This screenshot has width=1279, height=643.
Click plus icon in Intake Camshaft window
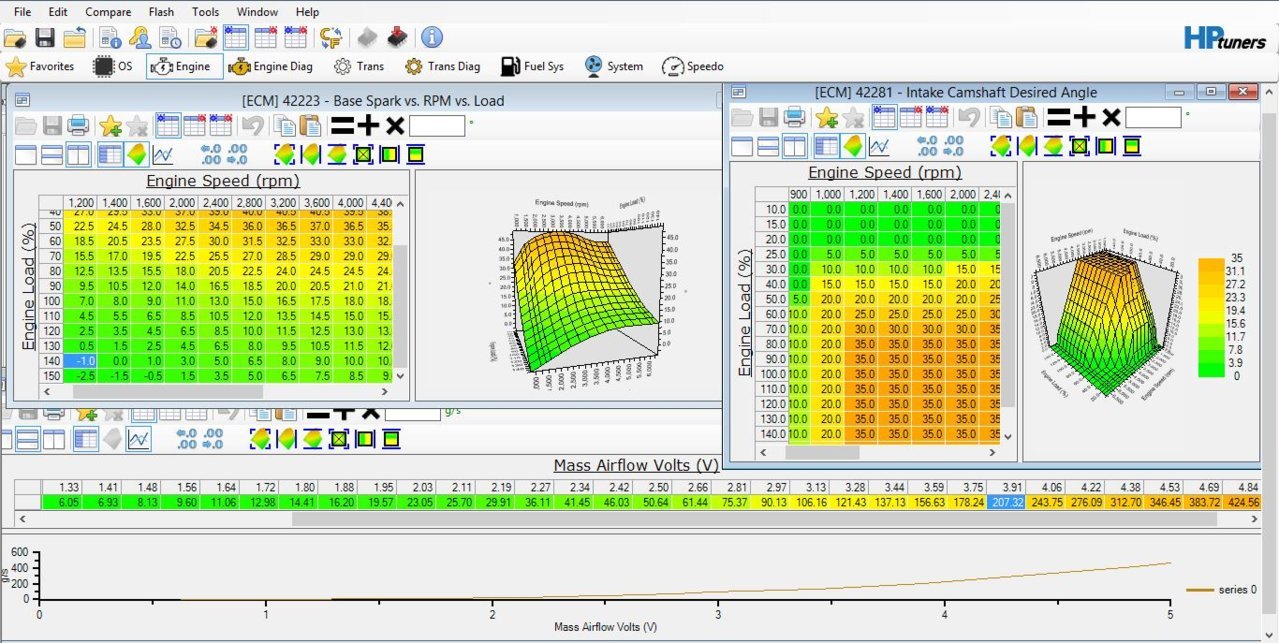[x=1085, y=117]
